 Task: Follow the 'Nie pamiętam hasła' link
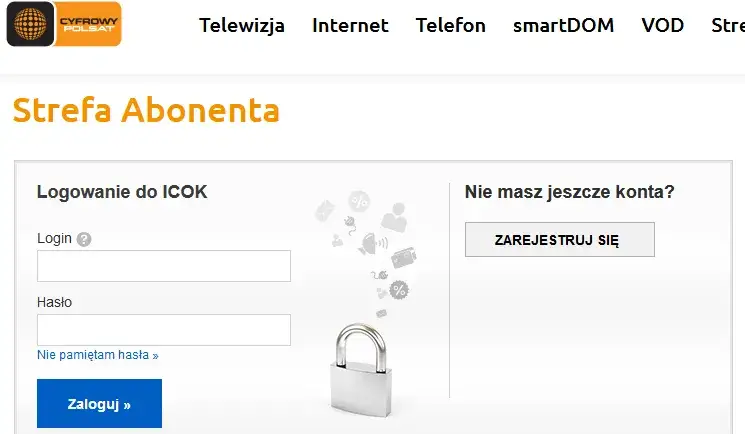(x=98, y=355)
